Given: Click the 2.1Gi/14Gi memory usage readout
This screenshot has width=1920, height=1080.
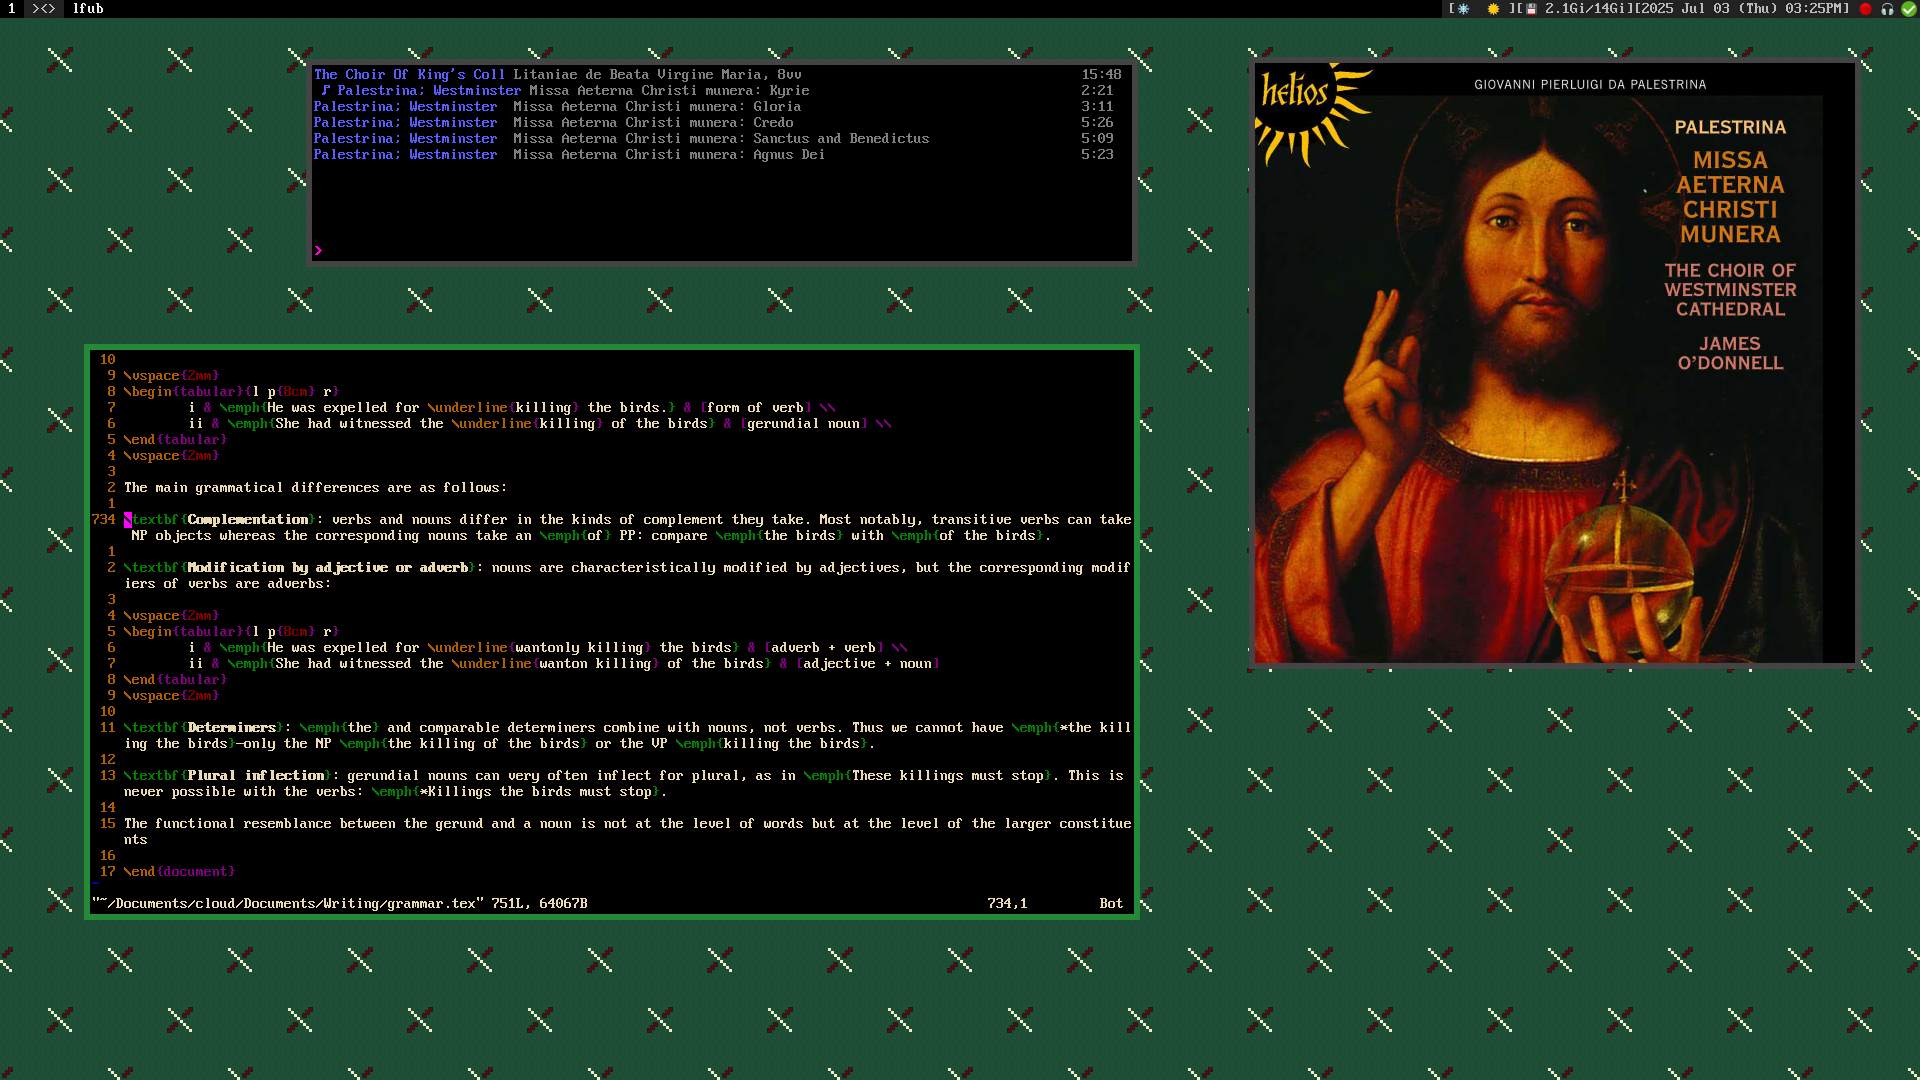Looking at the screenshot, I should point(1589,8).
